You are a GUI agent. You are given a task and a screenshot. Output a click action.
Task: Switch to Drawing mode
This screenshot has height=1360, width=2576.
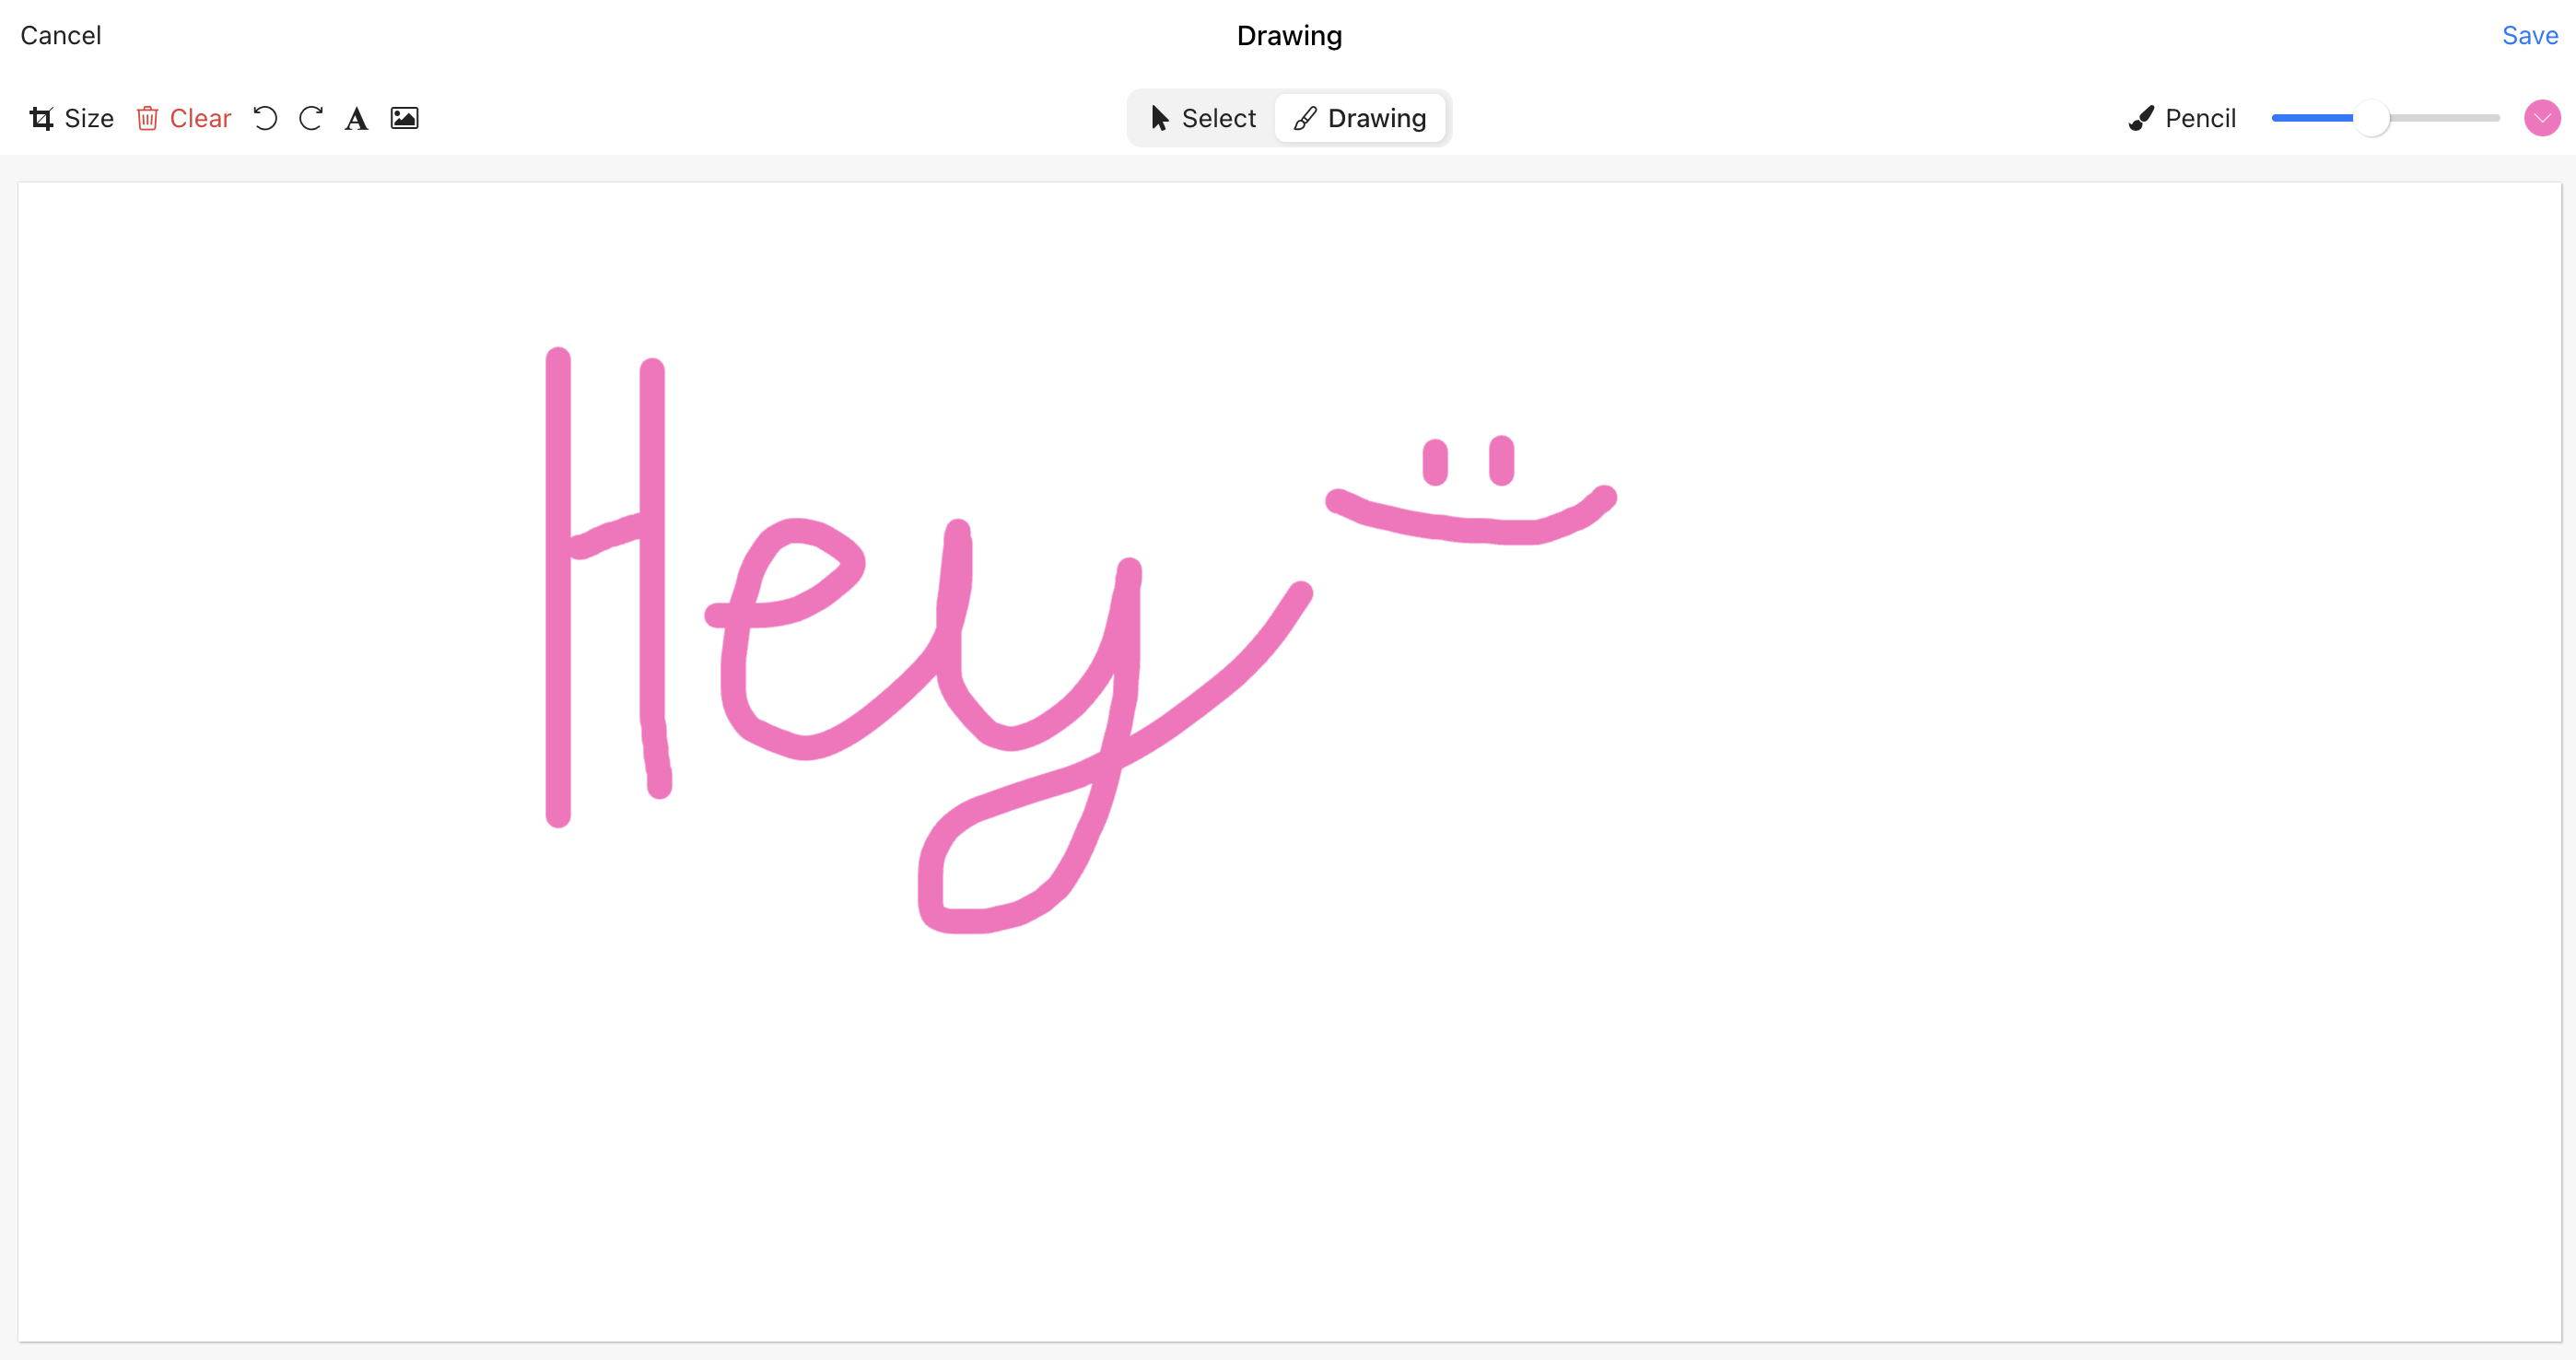pos(1360,118)
